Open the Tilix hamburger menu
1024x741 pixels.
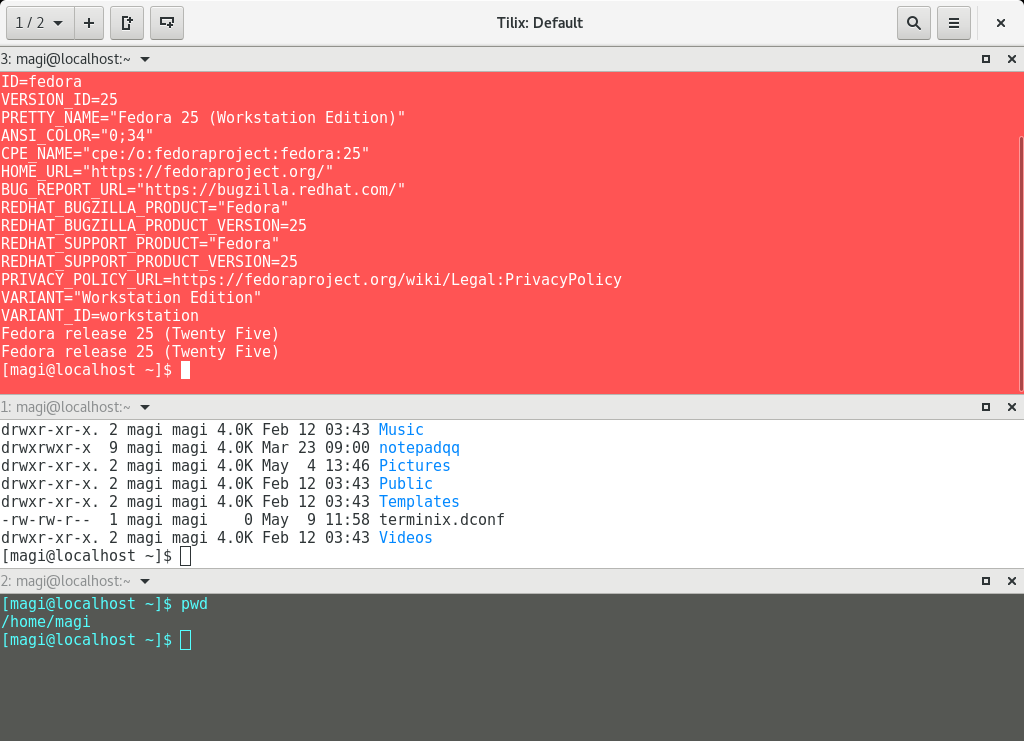pyautogui.click(x=953, y=23)
